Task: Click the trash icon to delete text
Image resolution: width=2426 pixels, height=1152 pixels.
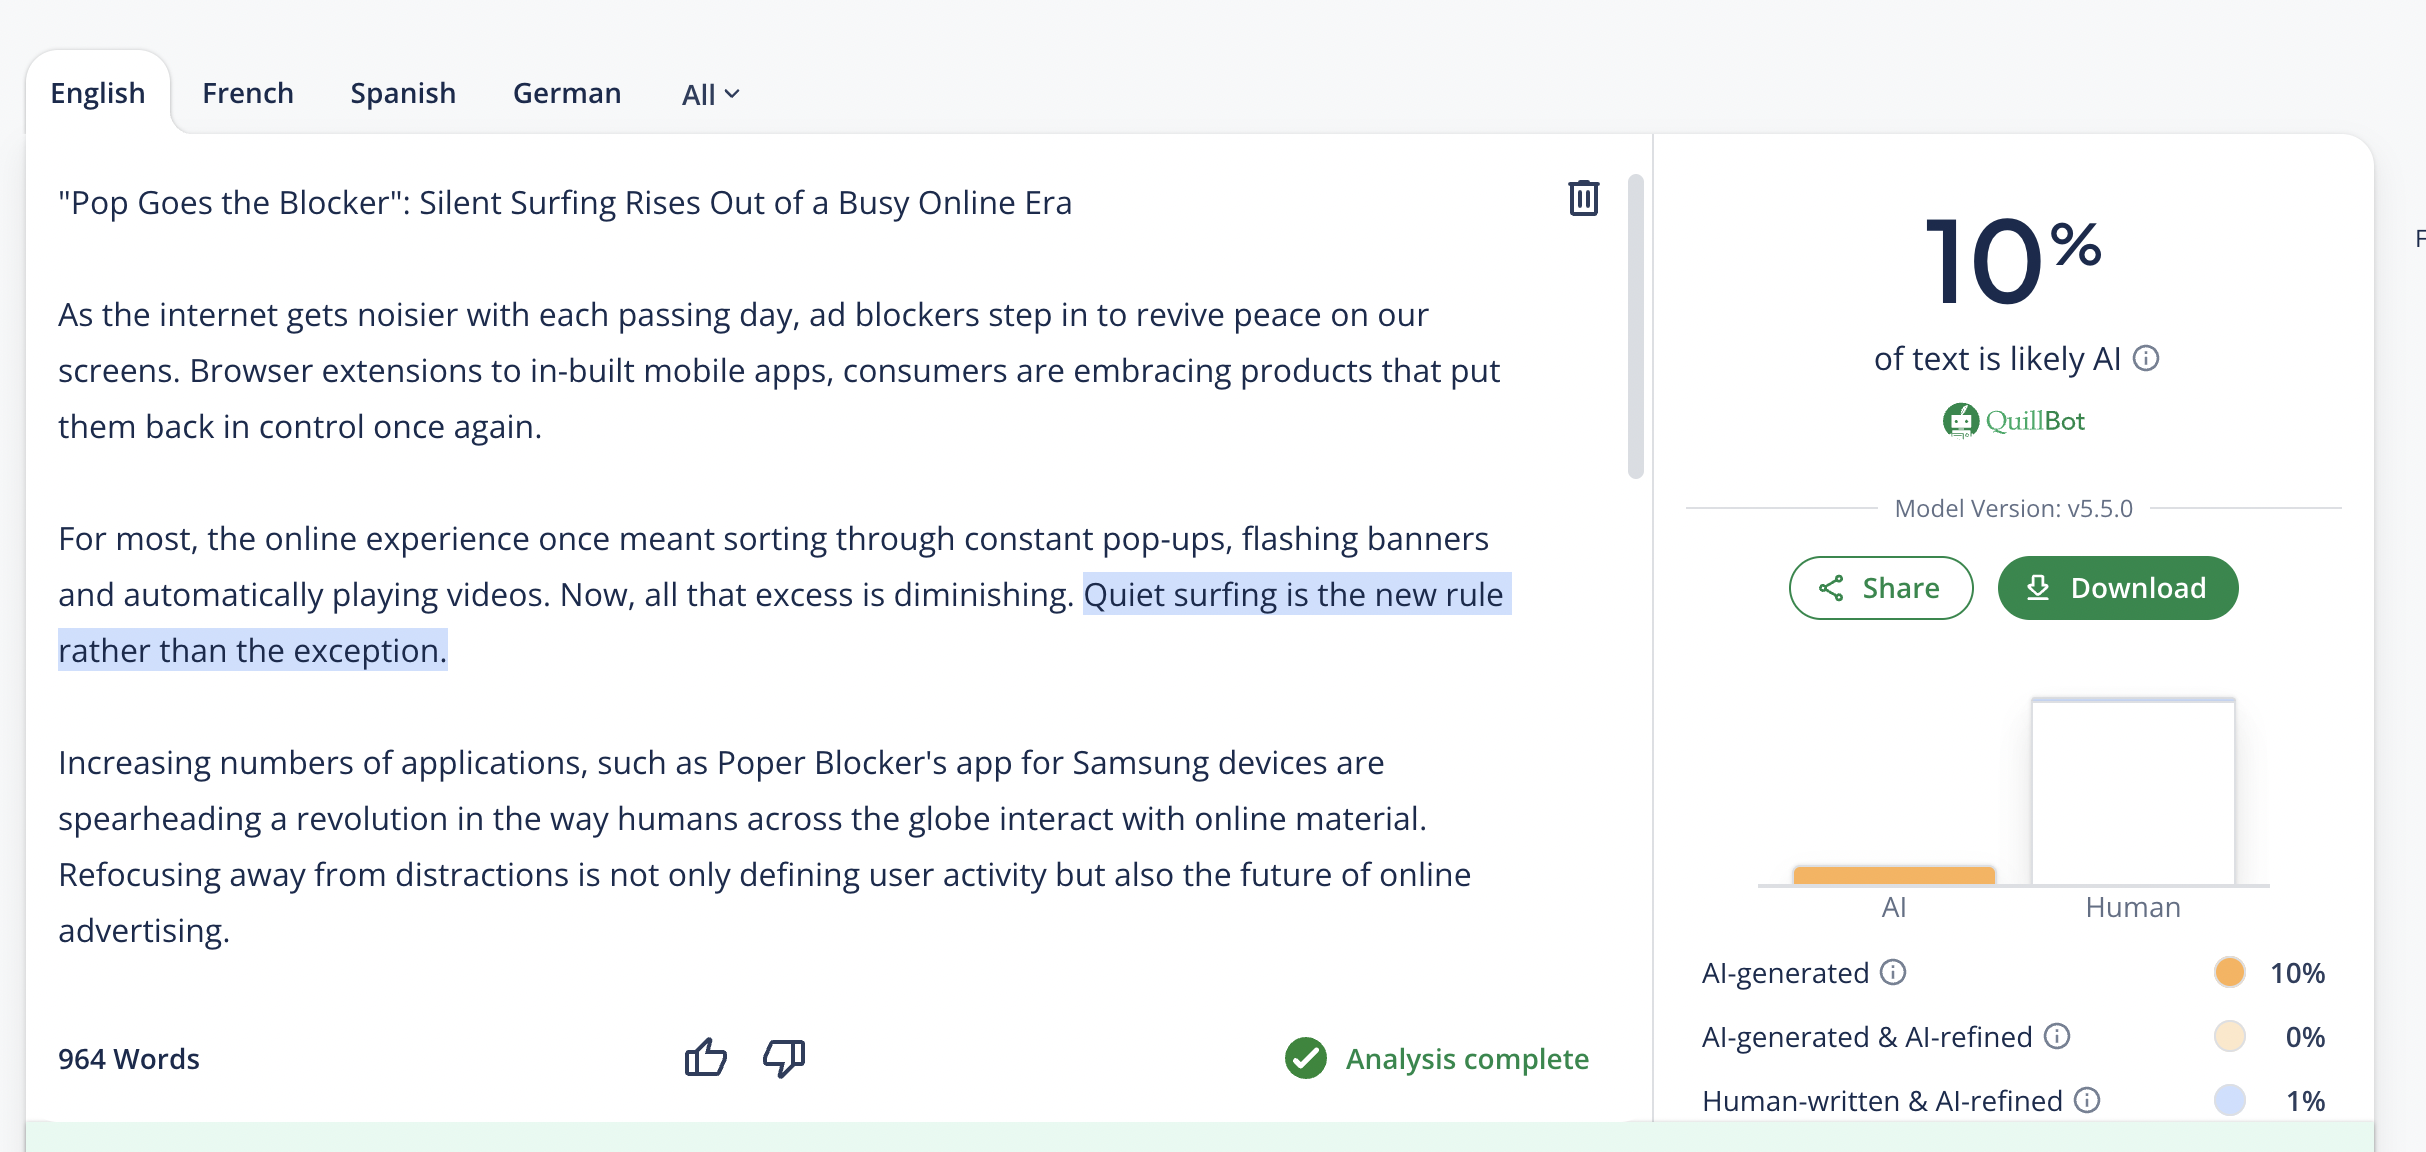Action: tap(1583, 198)
